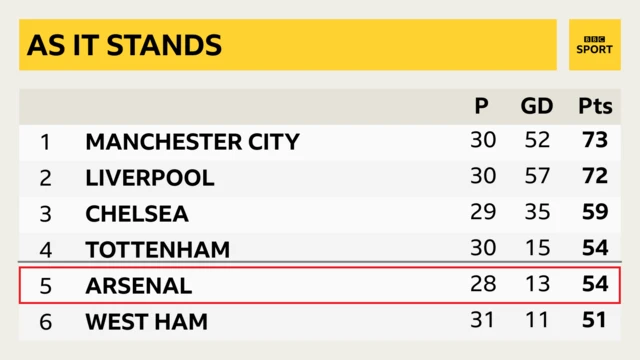Click Manchester City's 73 points value
The width and height of the screenshot is (640, 360).
[595, 140]
